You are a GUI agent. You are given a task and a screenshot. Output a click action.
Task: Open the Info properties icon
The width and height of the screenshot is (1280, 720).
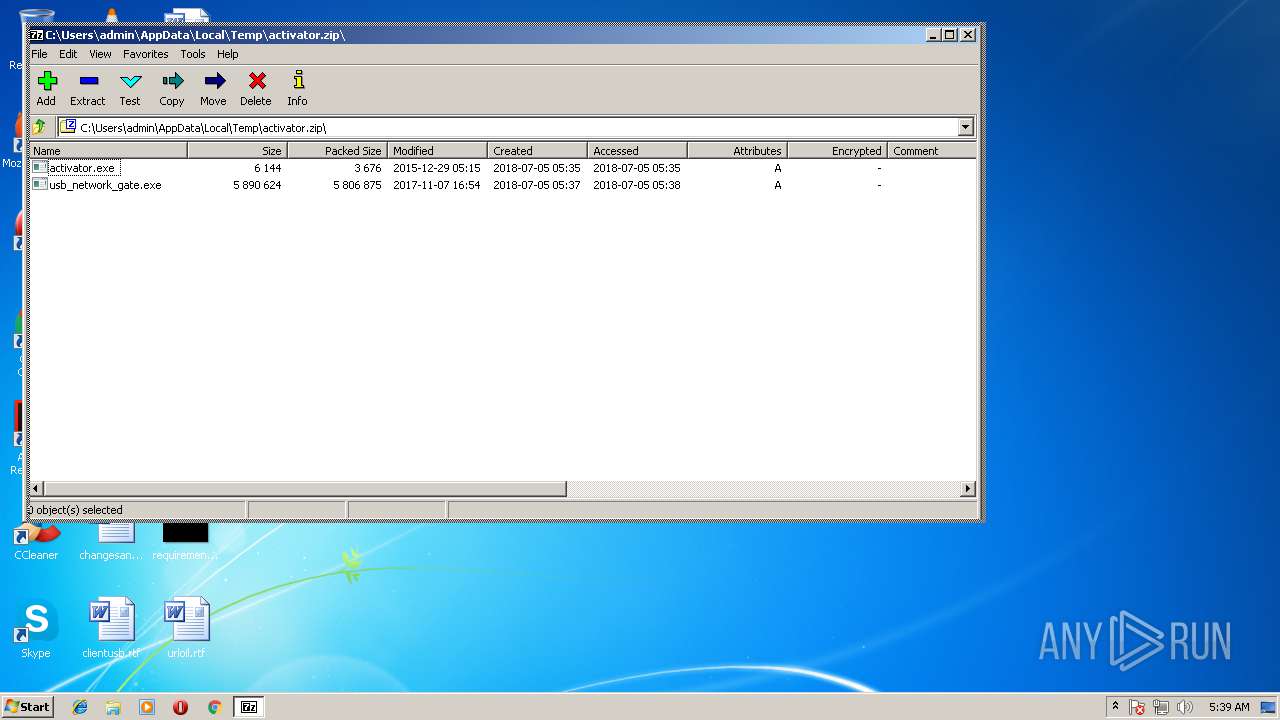coord(297,81)
